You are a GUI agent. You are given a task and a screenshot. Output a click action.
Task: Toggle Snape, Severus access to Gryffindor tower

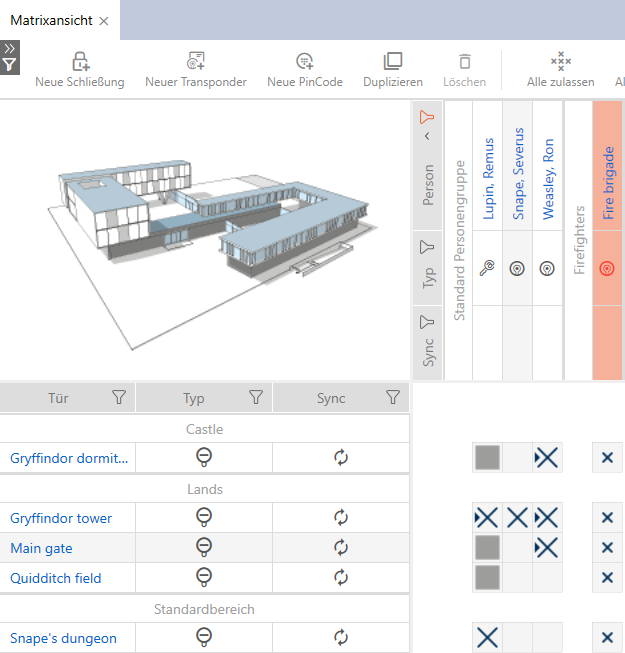point(517,518)
